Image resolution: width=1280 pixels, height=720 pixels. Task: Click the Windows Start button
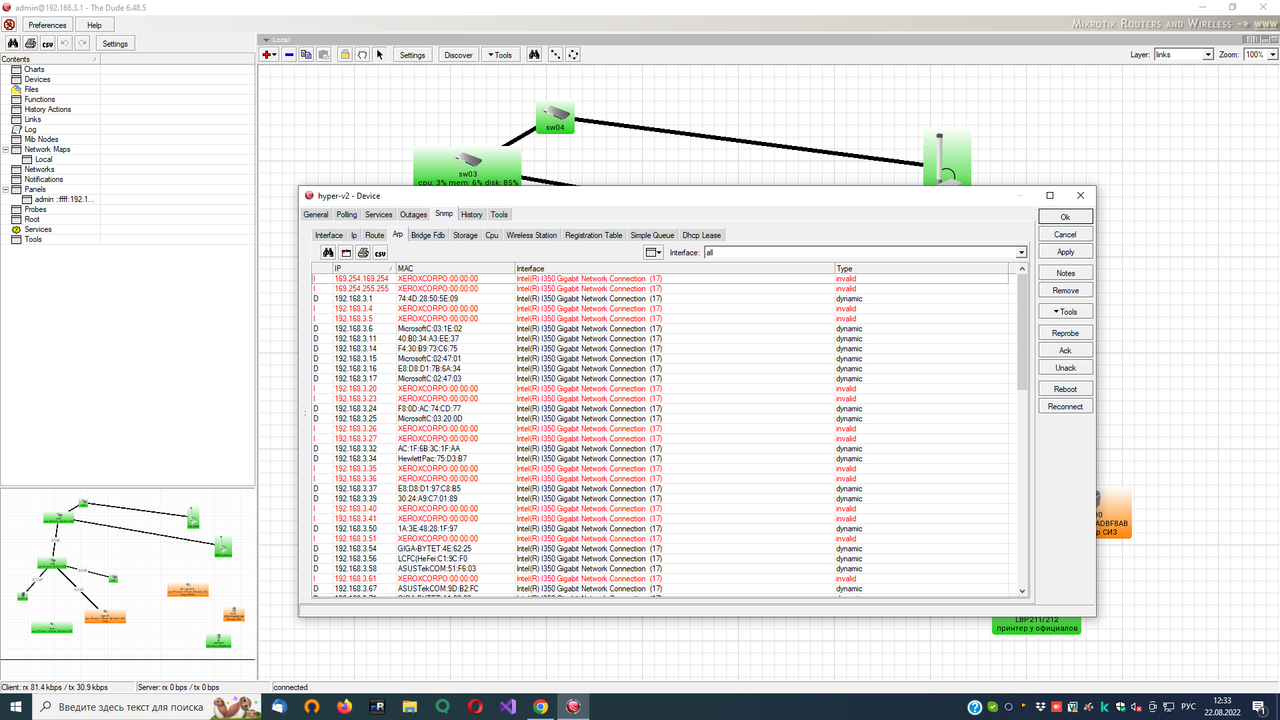[16, 706]
